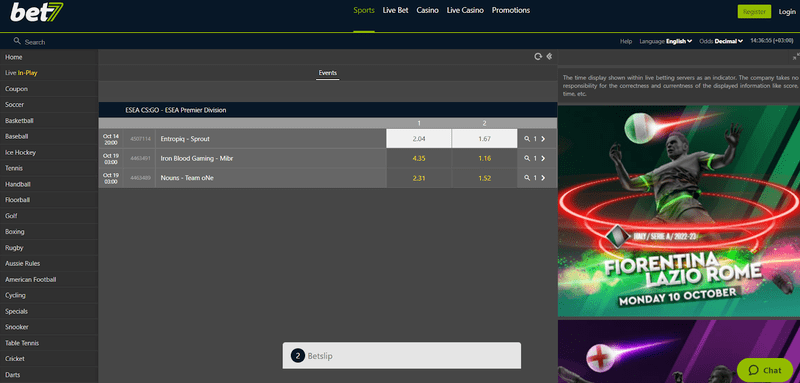Click the search magnifier icon

click(17, 41)
